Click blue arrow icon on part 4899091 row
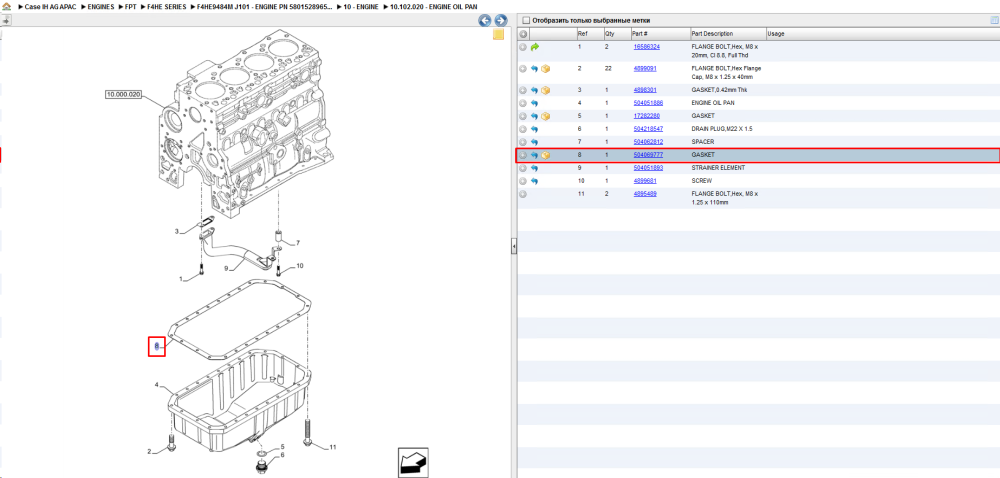Screen dimensions: 1000x478 tap(534, 68)
